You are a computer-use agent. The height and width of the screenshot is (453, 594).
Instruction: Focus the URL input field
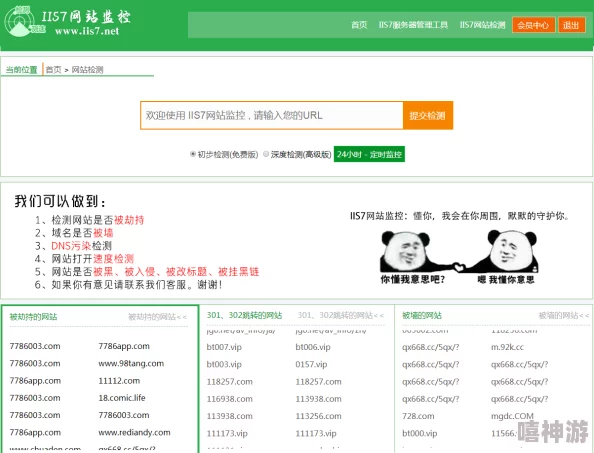272,116
